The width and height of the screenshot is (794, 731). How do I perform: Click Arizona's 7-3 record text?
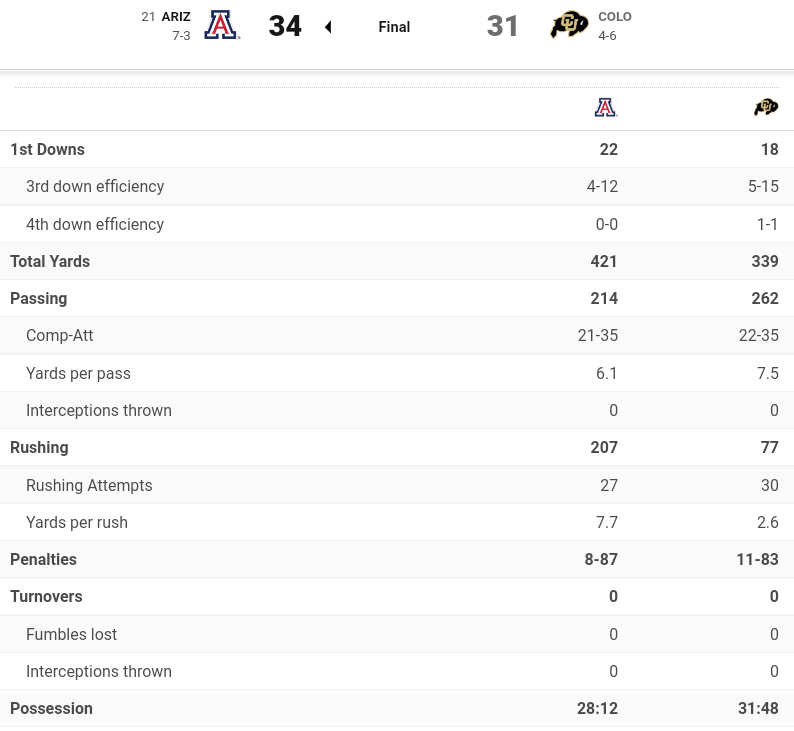181,36
